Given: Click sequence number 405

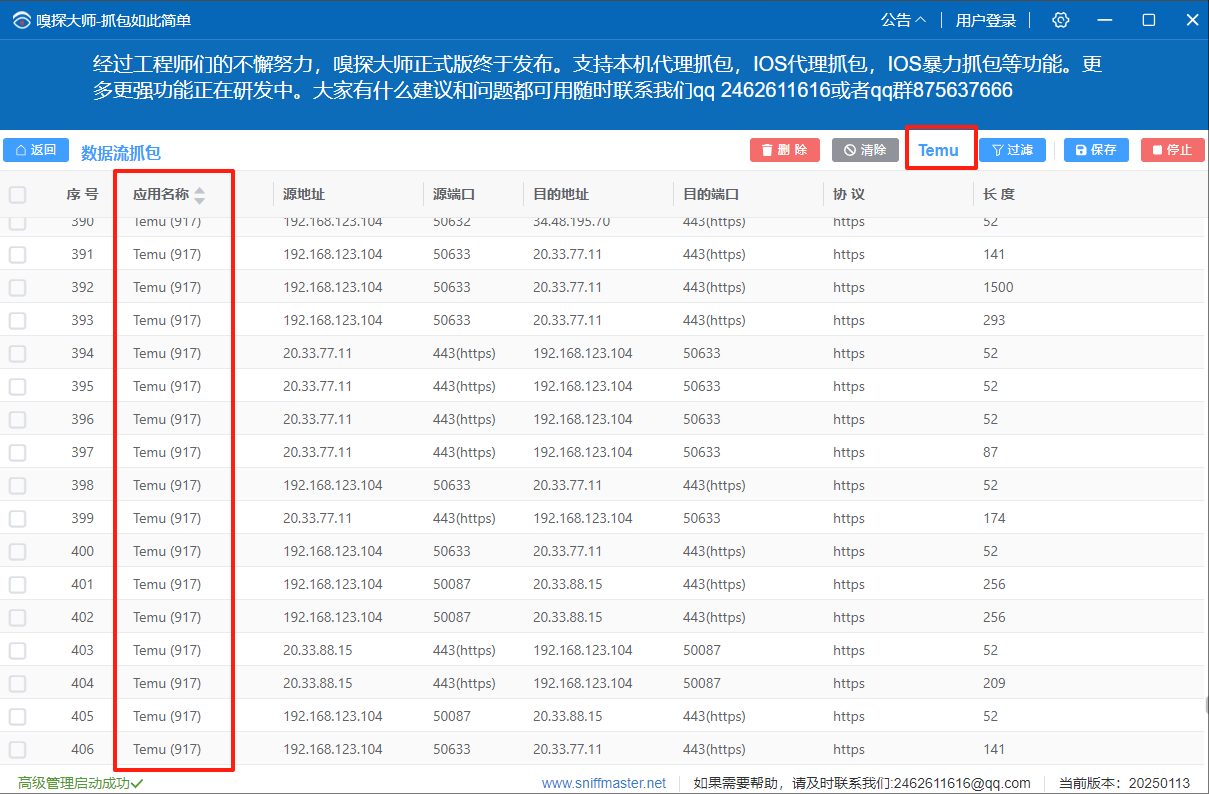Looking at the screenshot, I should 82,716.
